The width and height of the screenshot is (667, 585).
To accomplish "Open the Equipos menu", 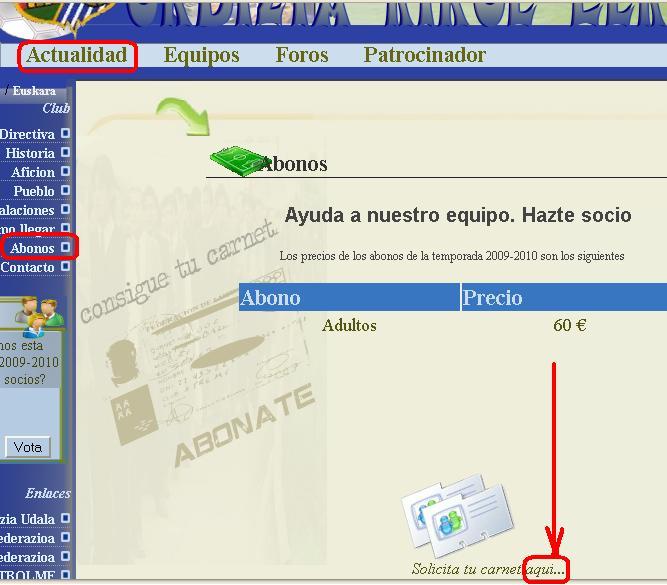I will 201,55.
